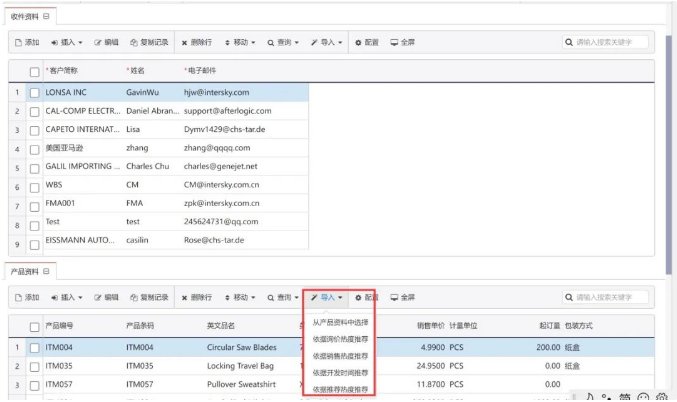Expand the 移动 dropdown in the 产品资料 toolbar

(x=245, y=298)
